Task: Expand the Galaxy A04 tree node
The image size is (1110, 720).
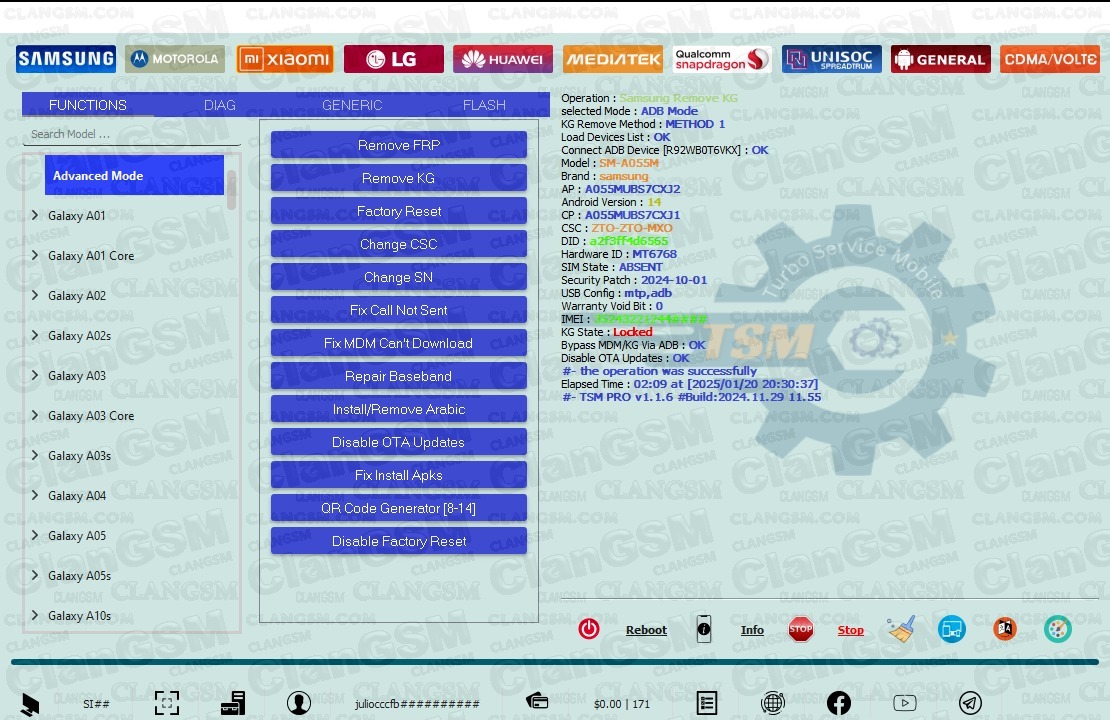Action: 35,496
